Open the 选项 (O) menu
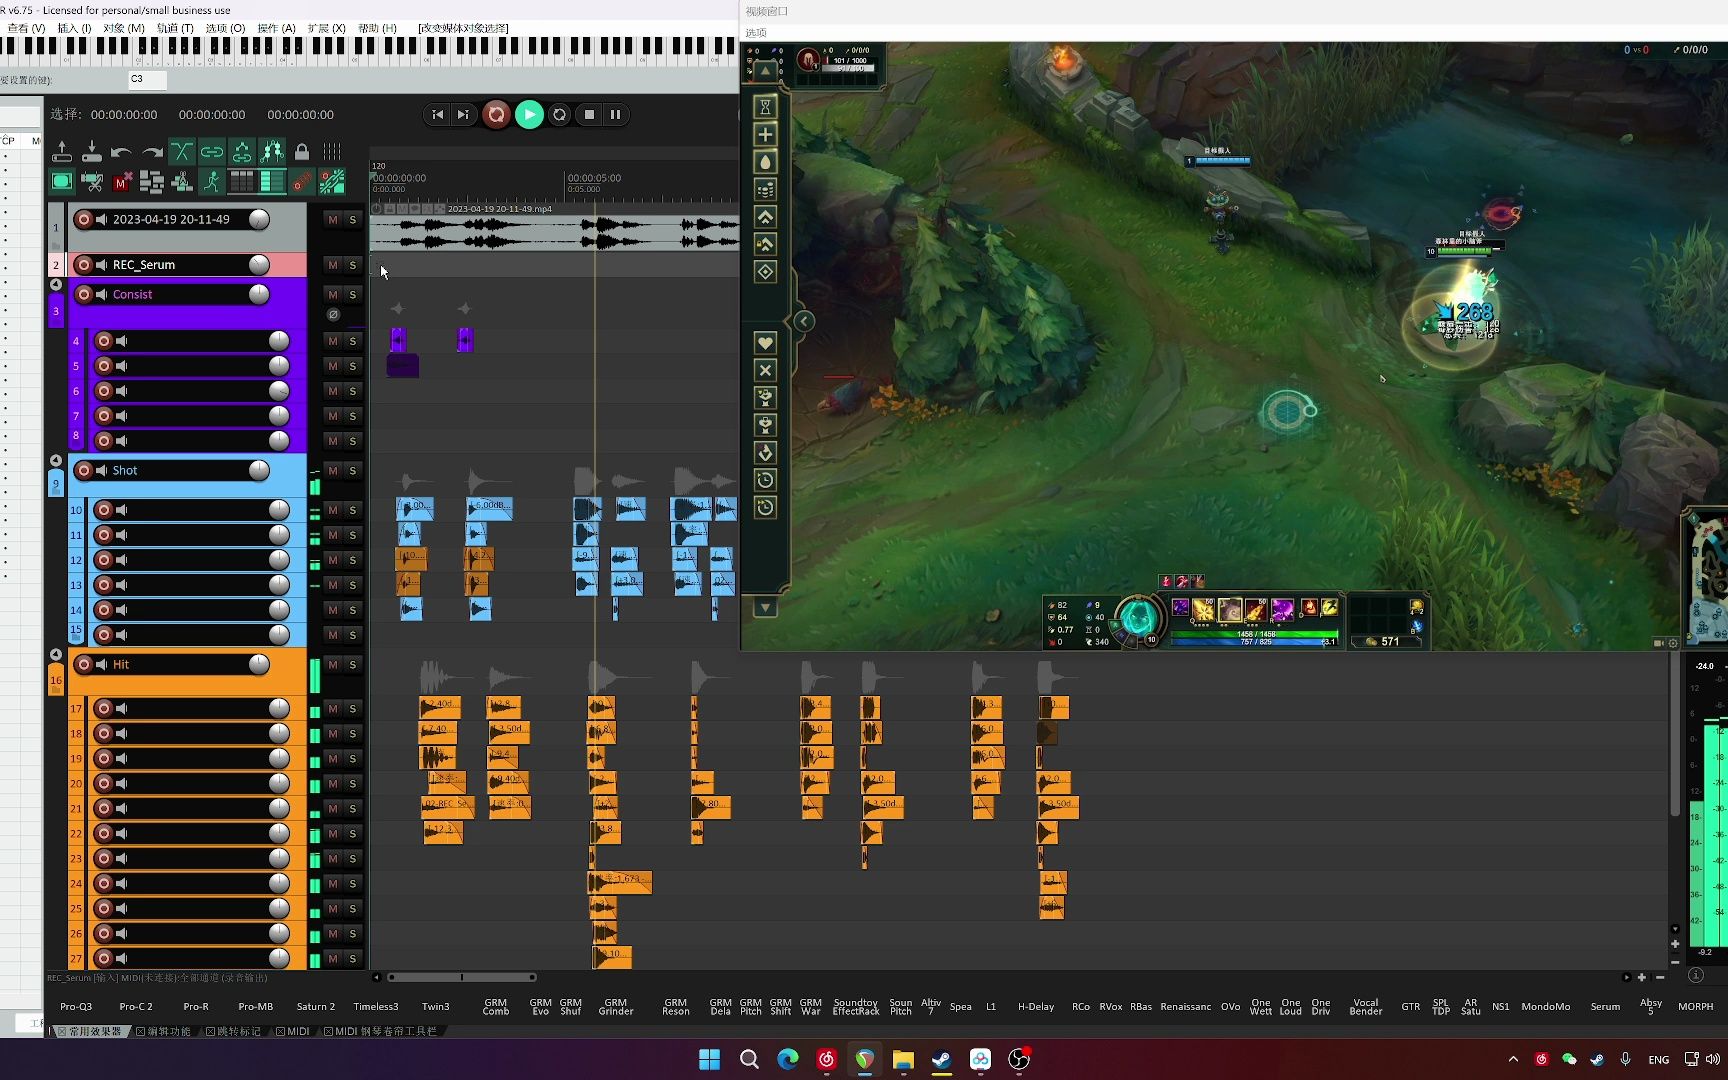Image resolution: width=1728 pixels, height=1080 pixels. tap(225, 28)
